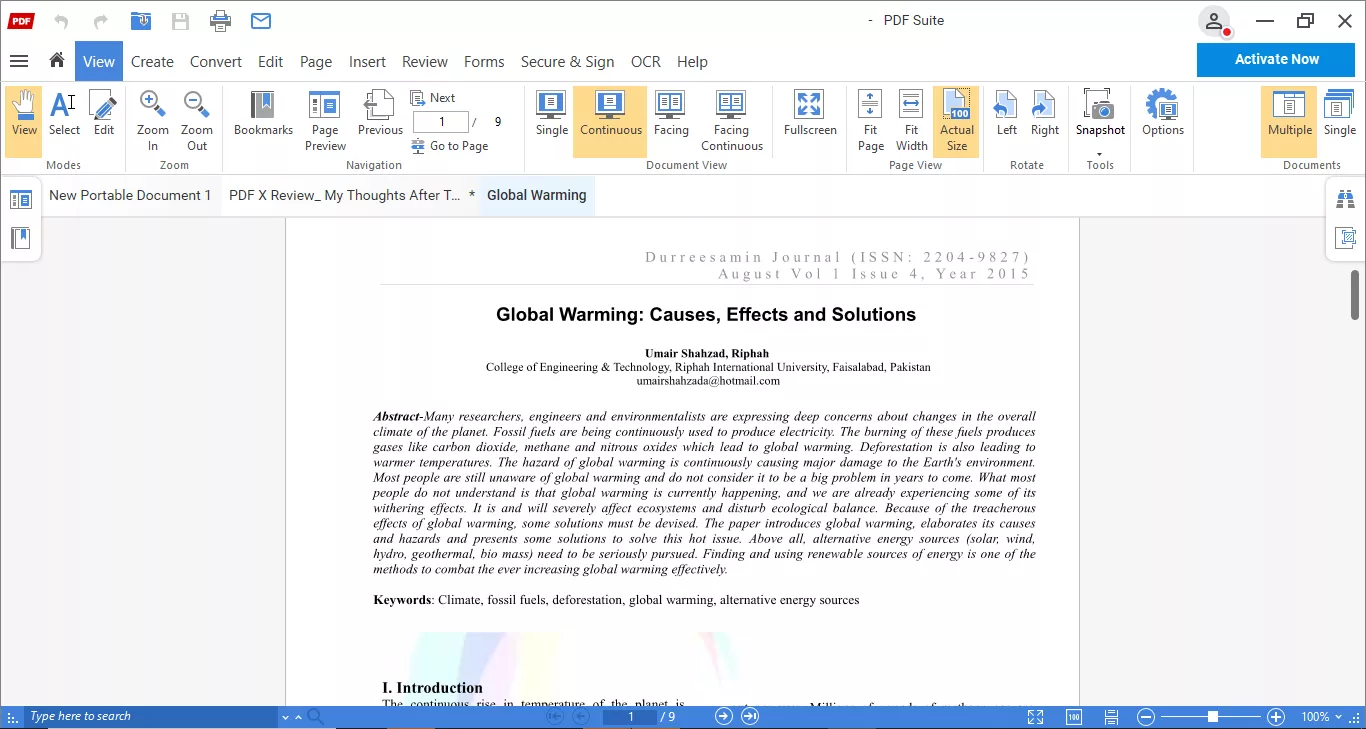Click the Zoom In magnifier icon
Screen dimensions: 1366x729
[153, 105]
